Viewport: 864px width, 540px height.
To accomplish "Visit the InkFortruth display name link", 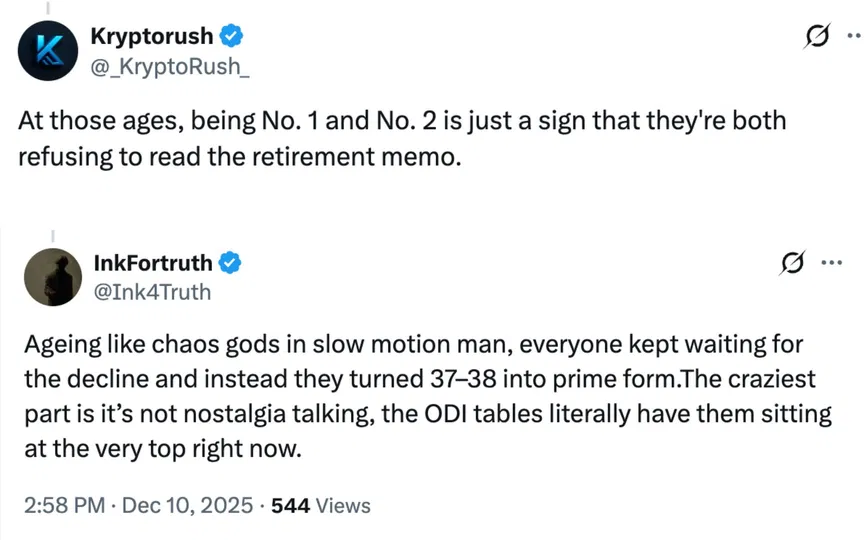I will coord(152,263).
